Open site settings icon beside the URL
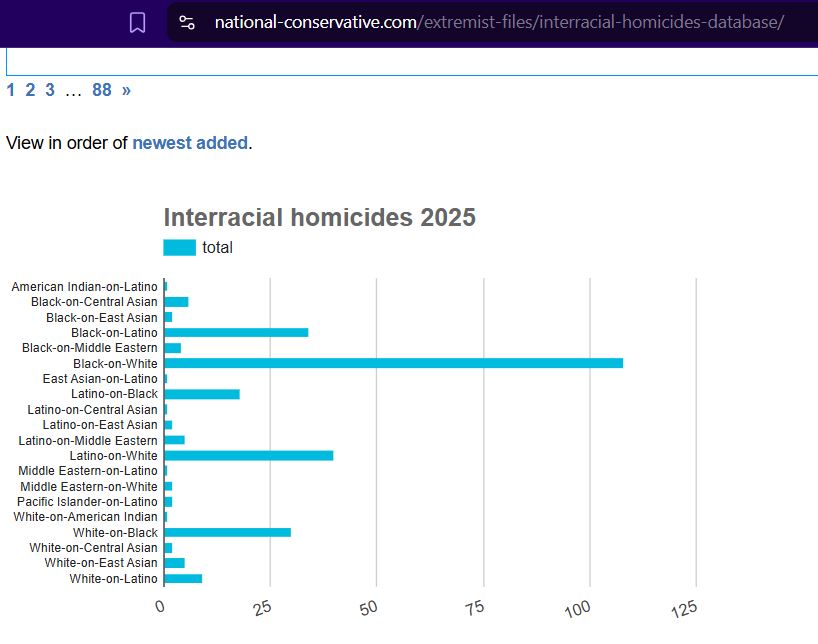This screenshot has width=818, height=644. [187, 22]
